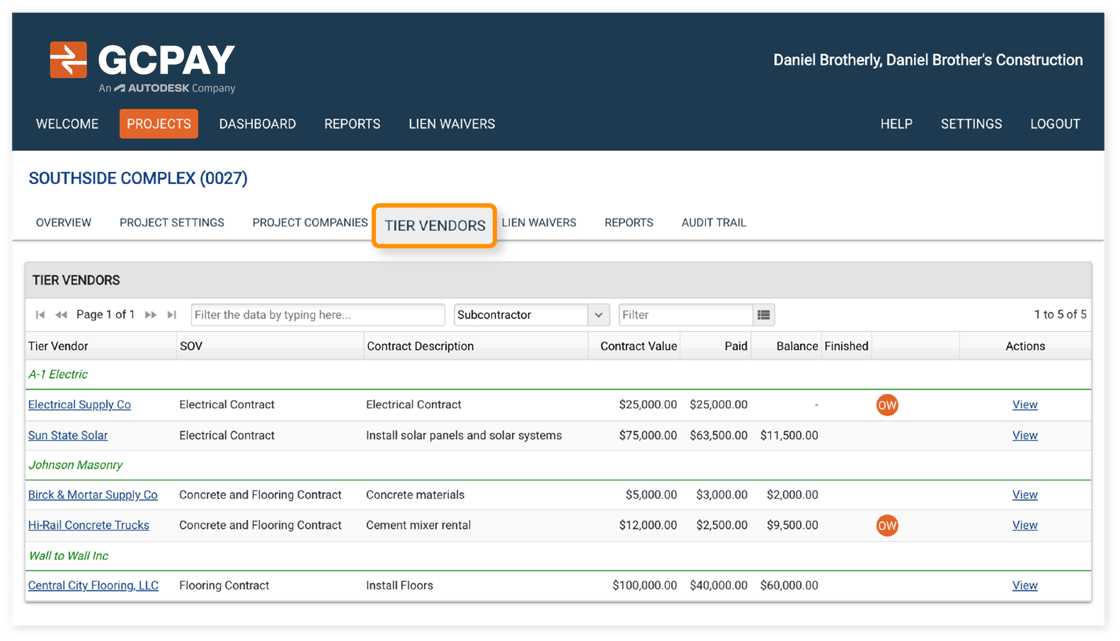The height and width of the screenshot is (641, 1120).
Task: Click Logout in the header
Action: 1055,124
